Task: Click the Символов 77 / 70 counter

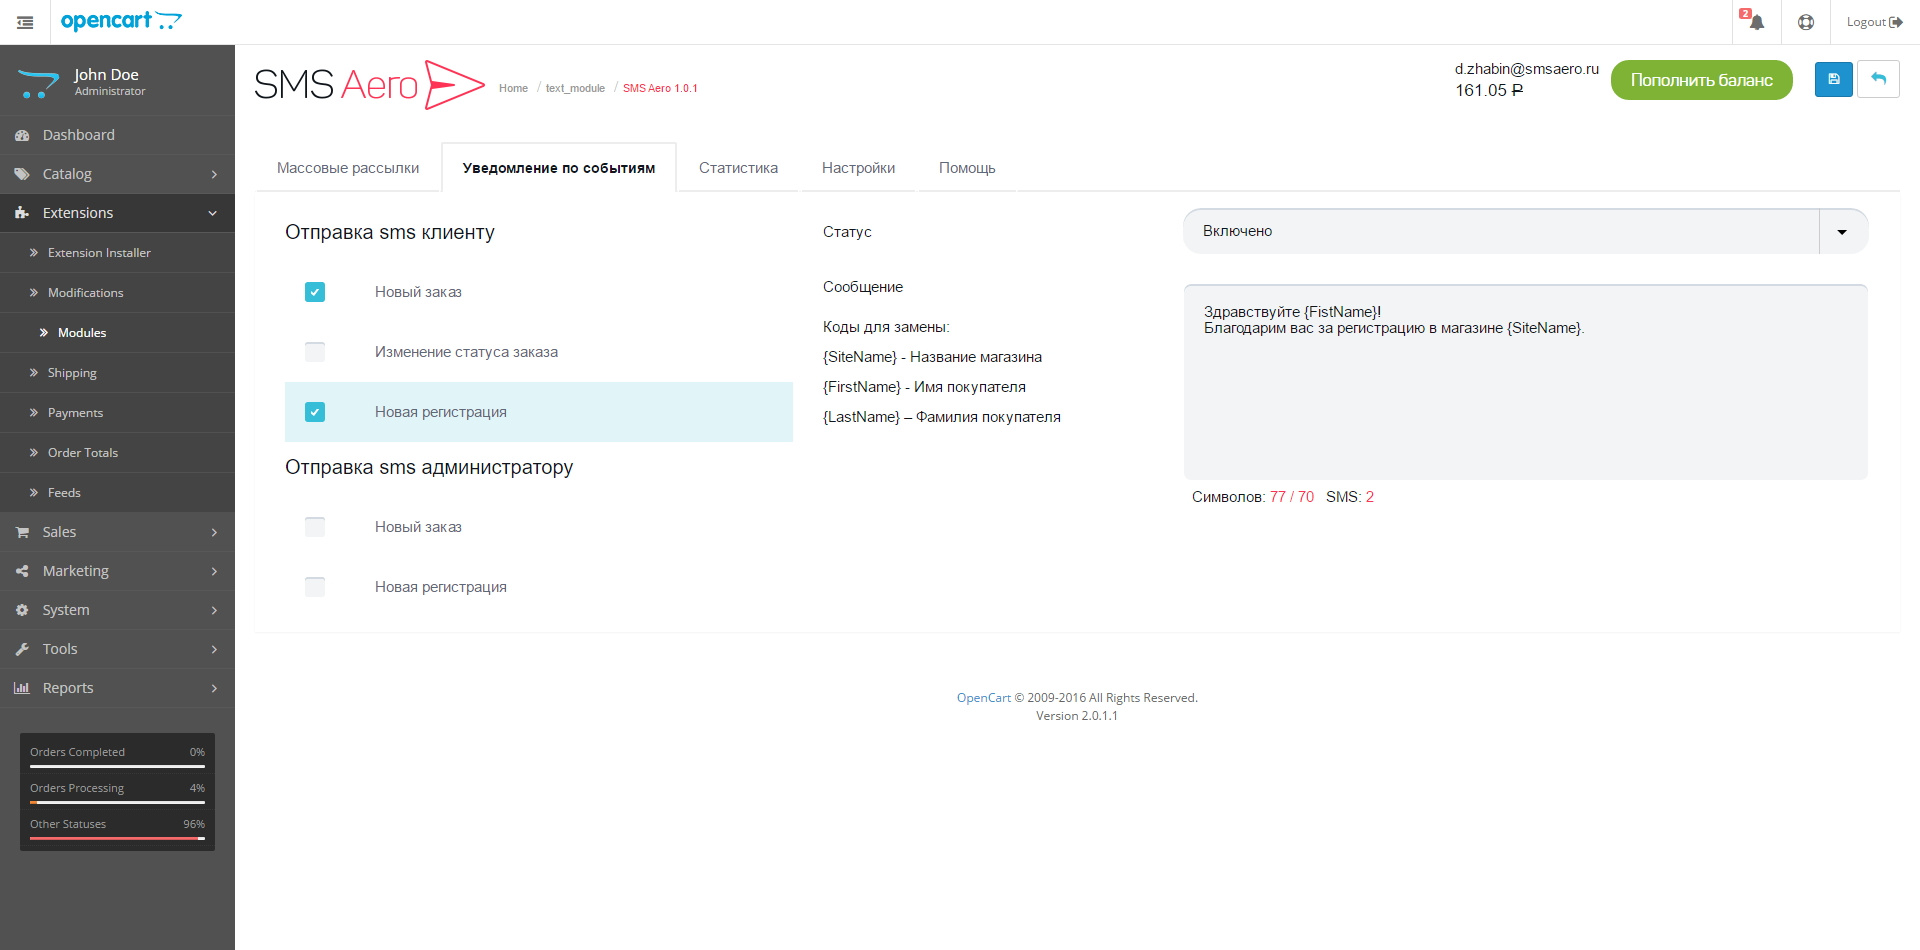Action: coord(1252,497)
